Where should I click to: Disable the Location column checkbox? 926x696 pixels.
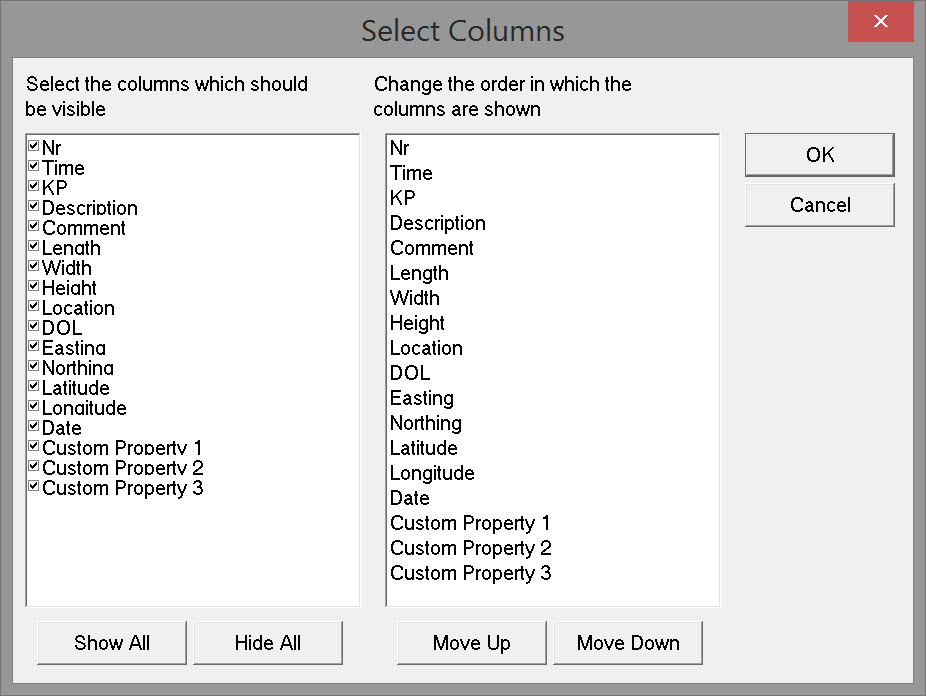pos(34,306)
